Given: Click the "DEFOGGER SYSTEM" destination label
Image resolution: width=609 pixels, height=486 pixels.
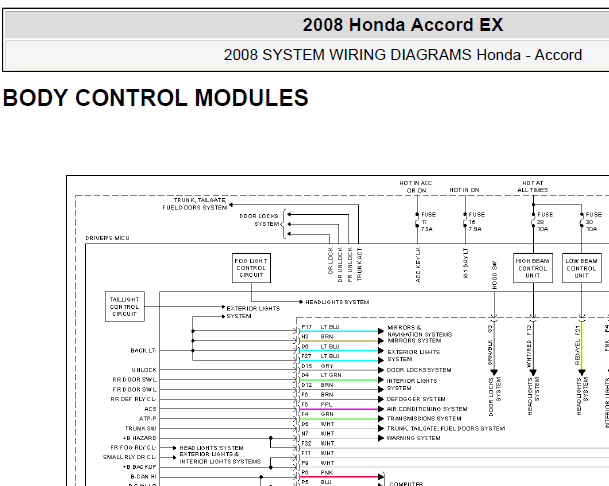Looking at the screenshot, I should 416,399.
